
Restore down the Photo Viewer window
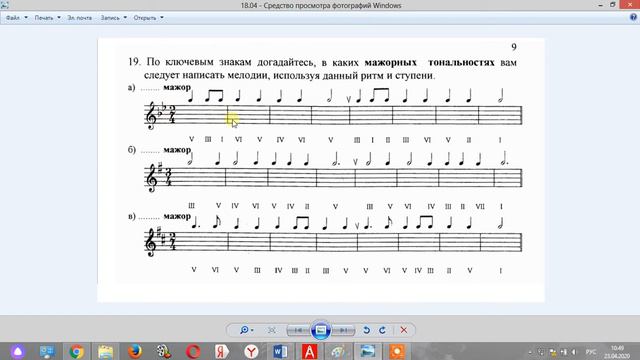pyautogui.click(x=613, y=5)
